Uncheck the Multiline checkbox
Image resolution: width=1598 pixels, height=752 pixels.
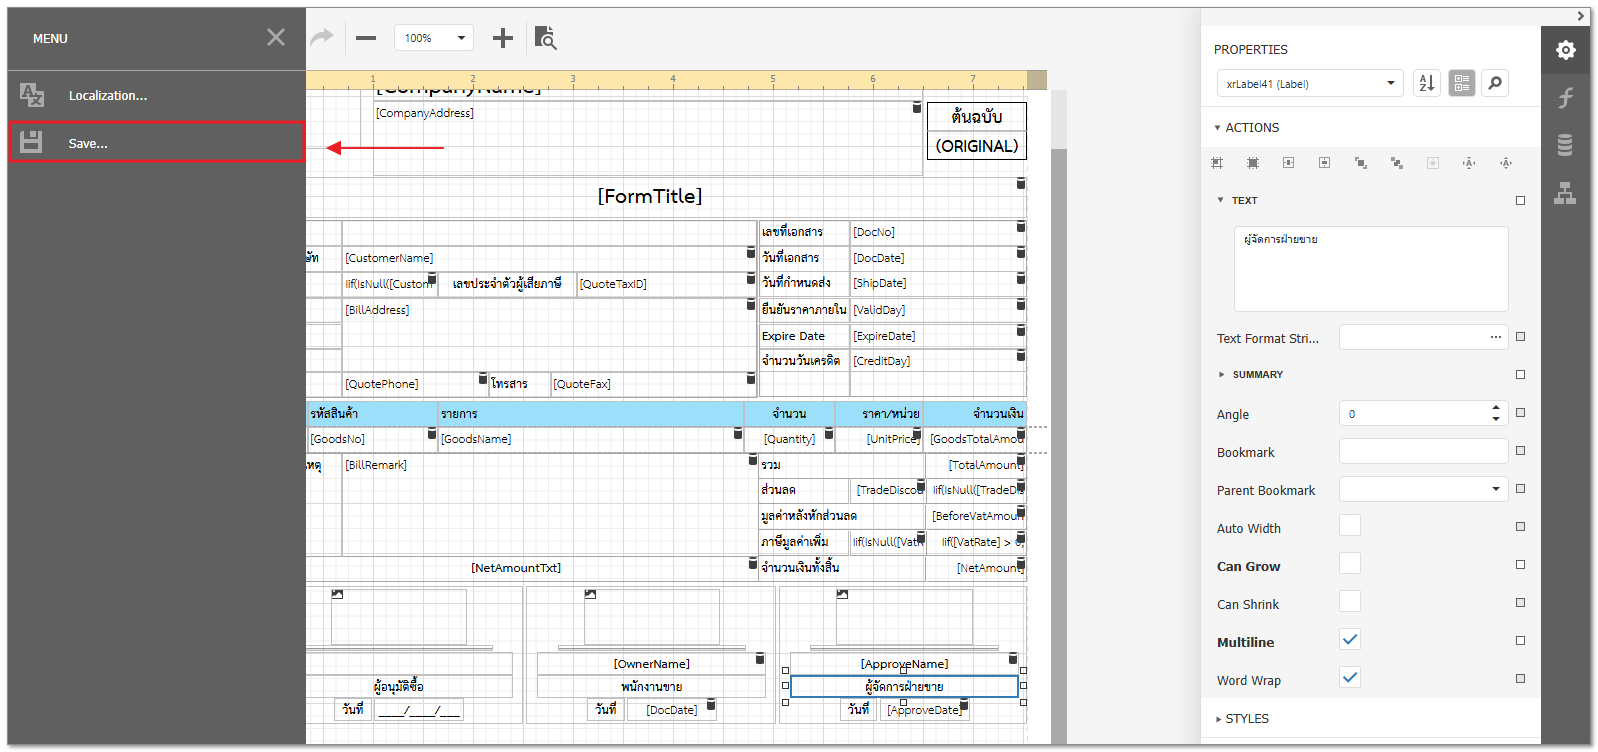click(1349, 640)
